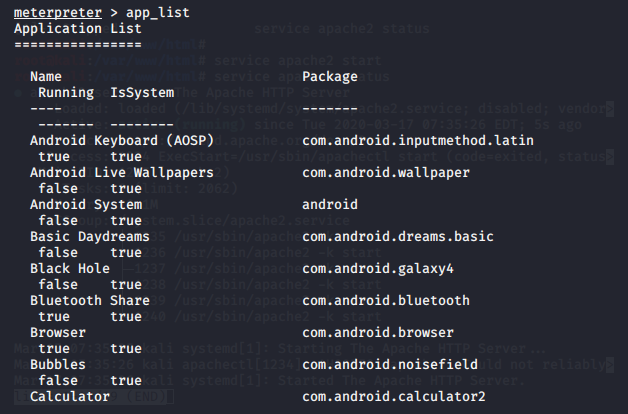This screenshot has width=628, height=414.
Task: Click the com.android.wallpaper package text
Action: (385, 172)
